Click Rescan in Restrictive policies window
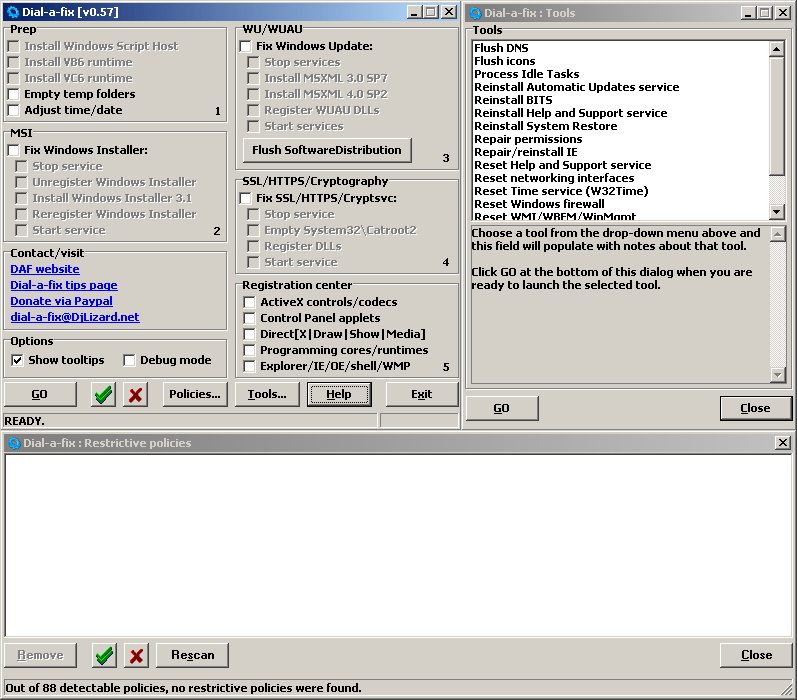The height and width of the screenshot is (700, 797). [x=192, y=655]
